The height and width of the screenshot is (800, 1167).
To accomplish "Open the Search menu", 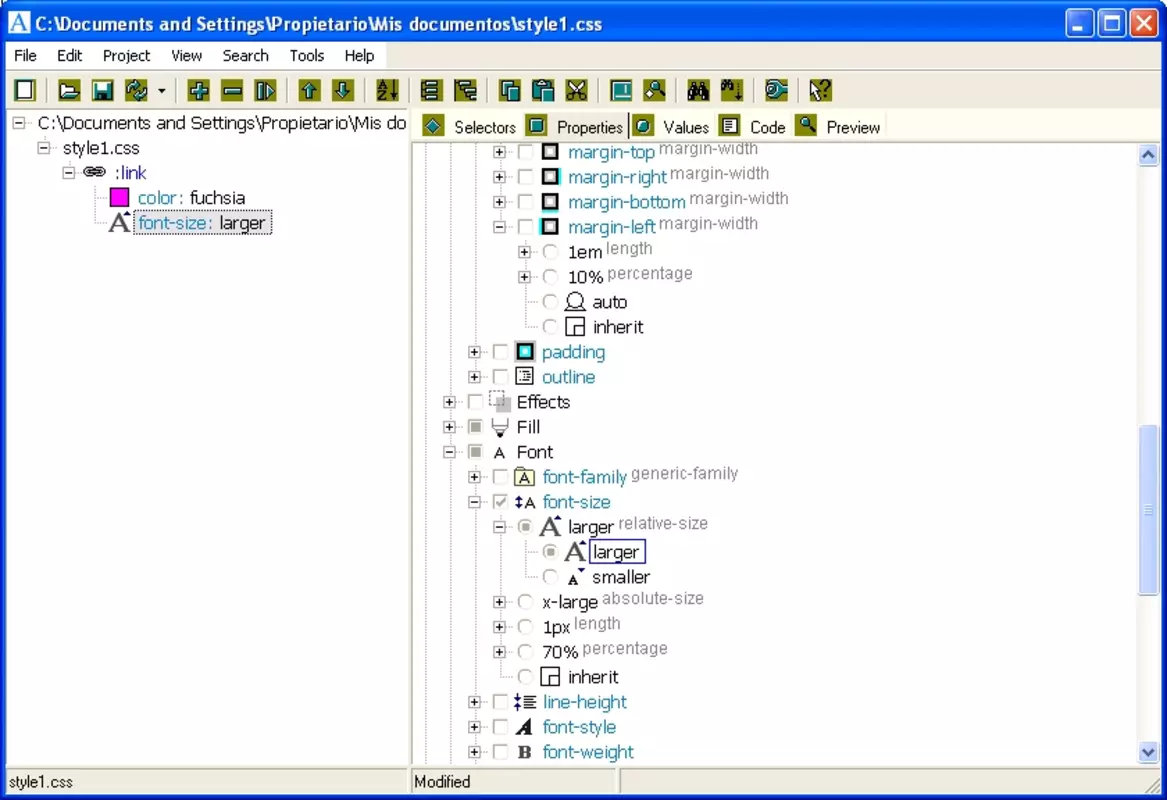I will click(246, 56).
